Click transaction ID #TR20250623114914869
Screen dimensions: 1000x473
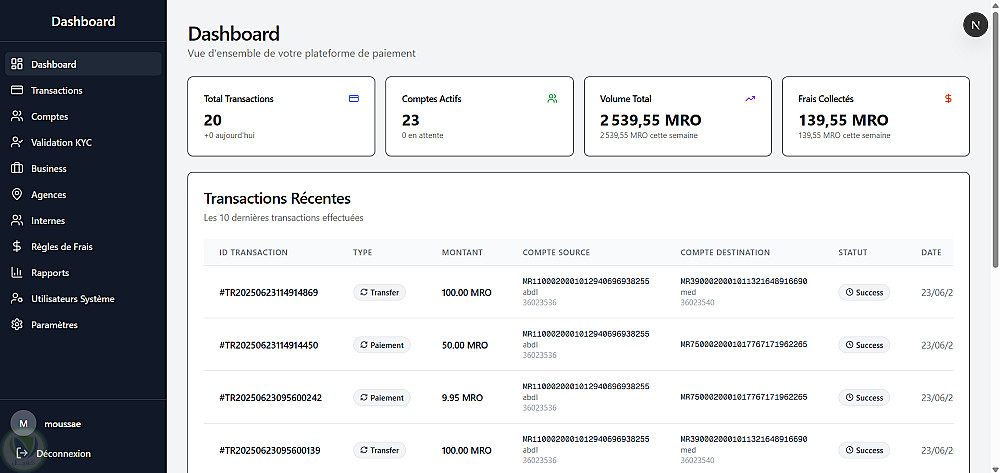click(x=269, y=293)
